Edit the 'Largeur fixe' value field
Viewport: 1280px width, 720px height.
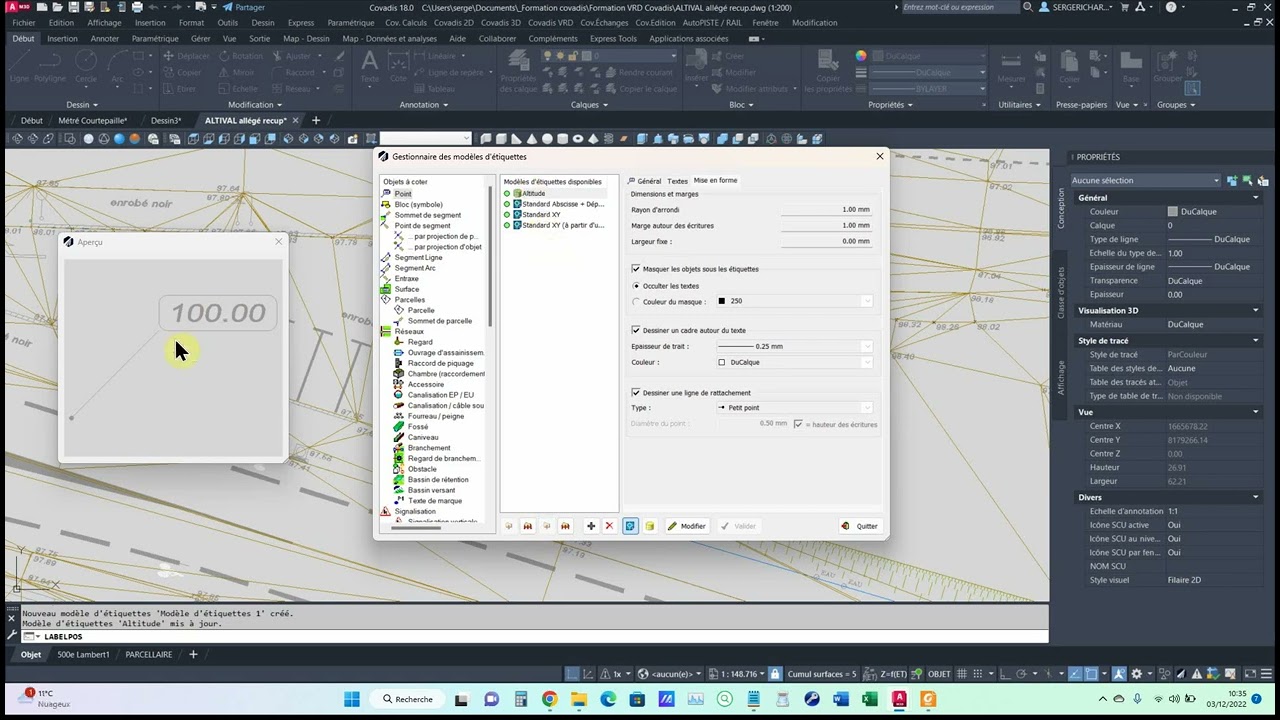[826, 241]
